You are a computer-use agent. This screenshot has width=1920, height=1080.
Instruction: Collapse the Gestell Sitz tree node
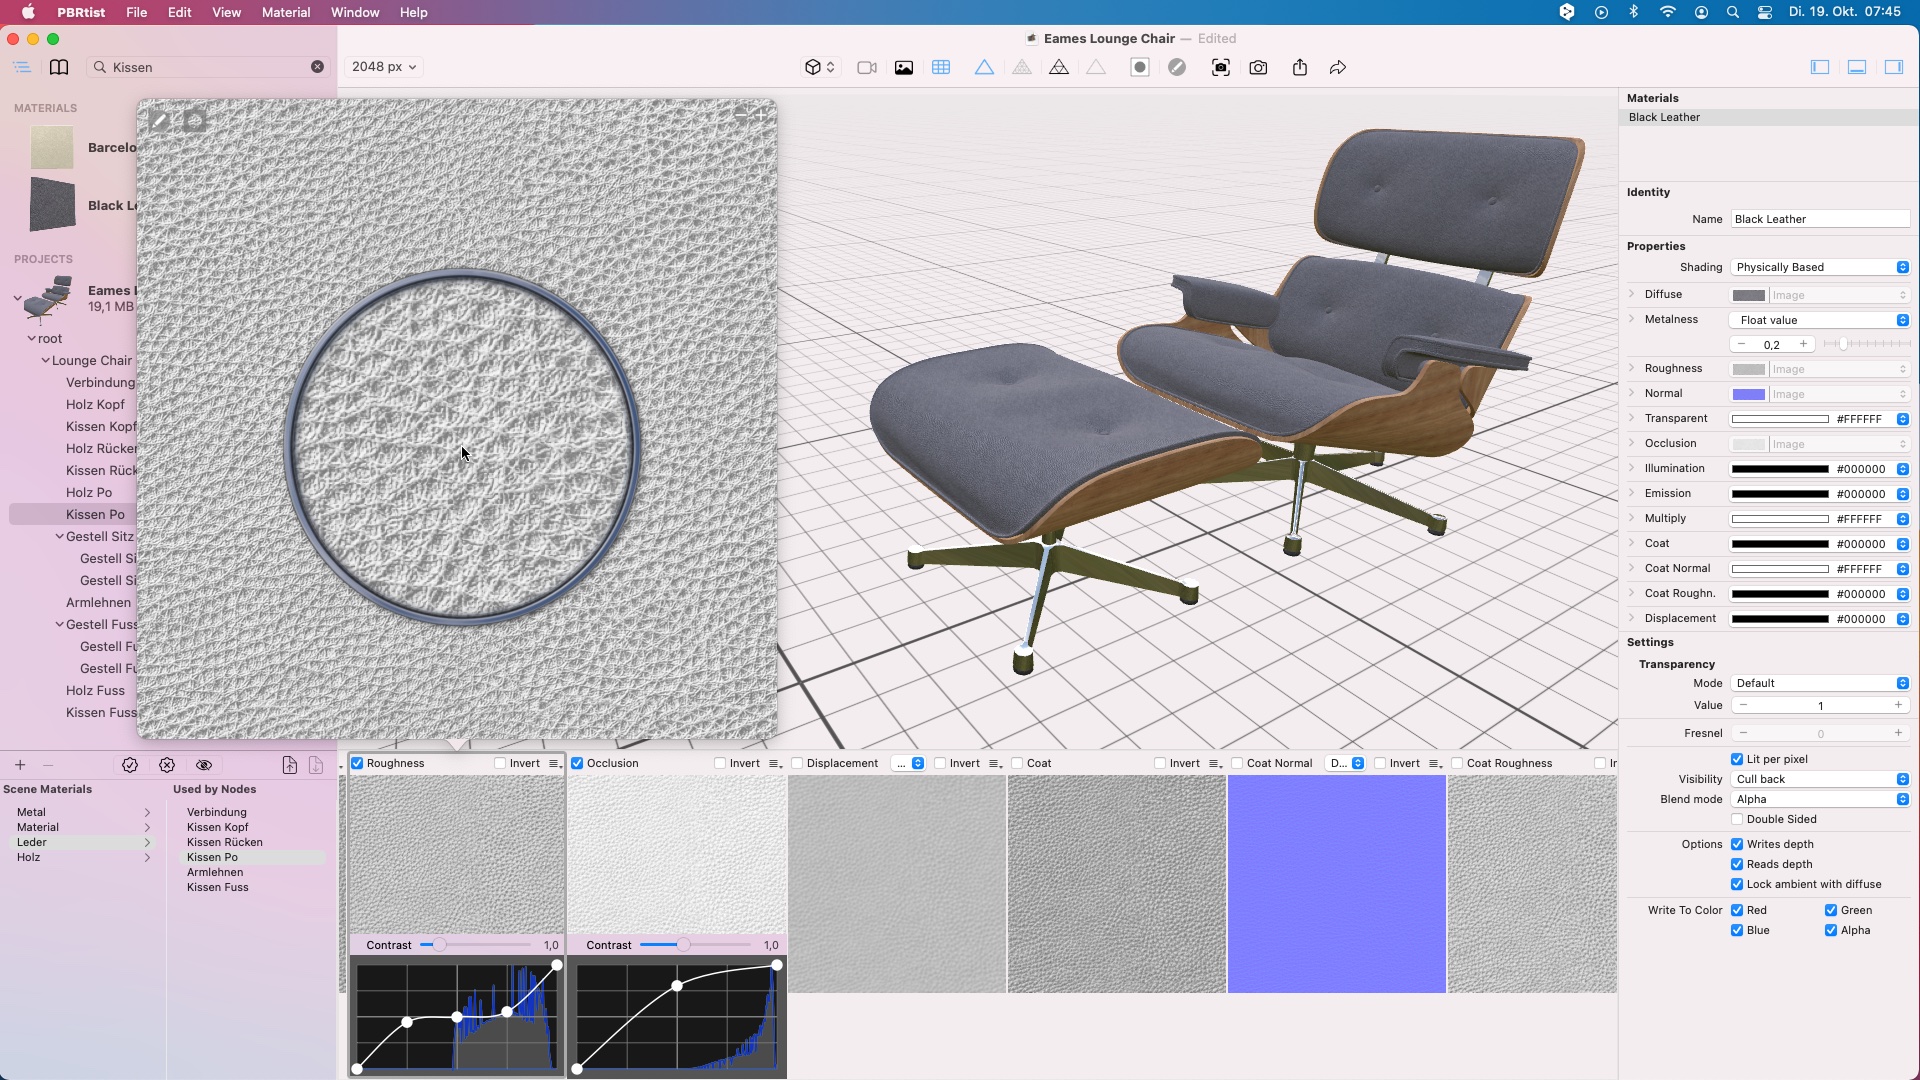pos(60,537)
